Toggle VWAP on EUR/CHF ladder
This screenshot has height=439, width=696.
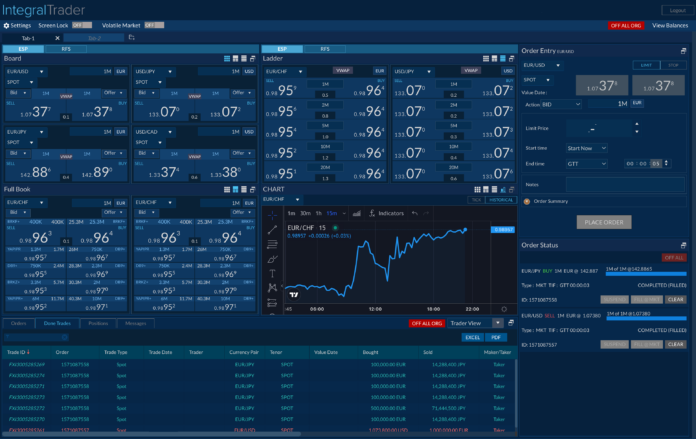(x=343, y=71)
